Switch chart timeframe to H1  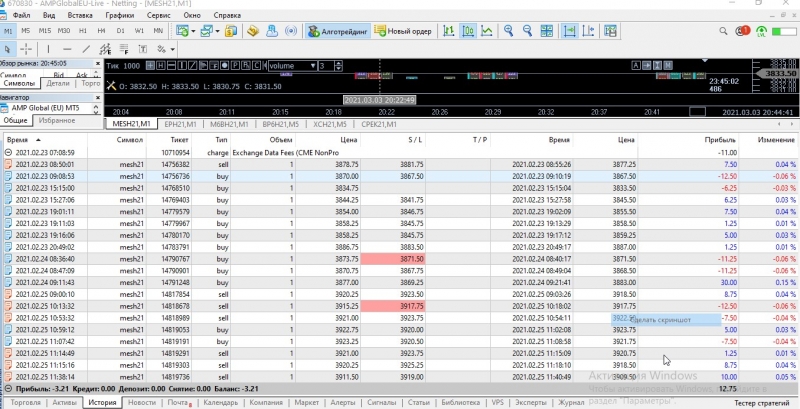point(84,32)
